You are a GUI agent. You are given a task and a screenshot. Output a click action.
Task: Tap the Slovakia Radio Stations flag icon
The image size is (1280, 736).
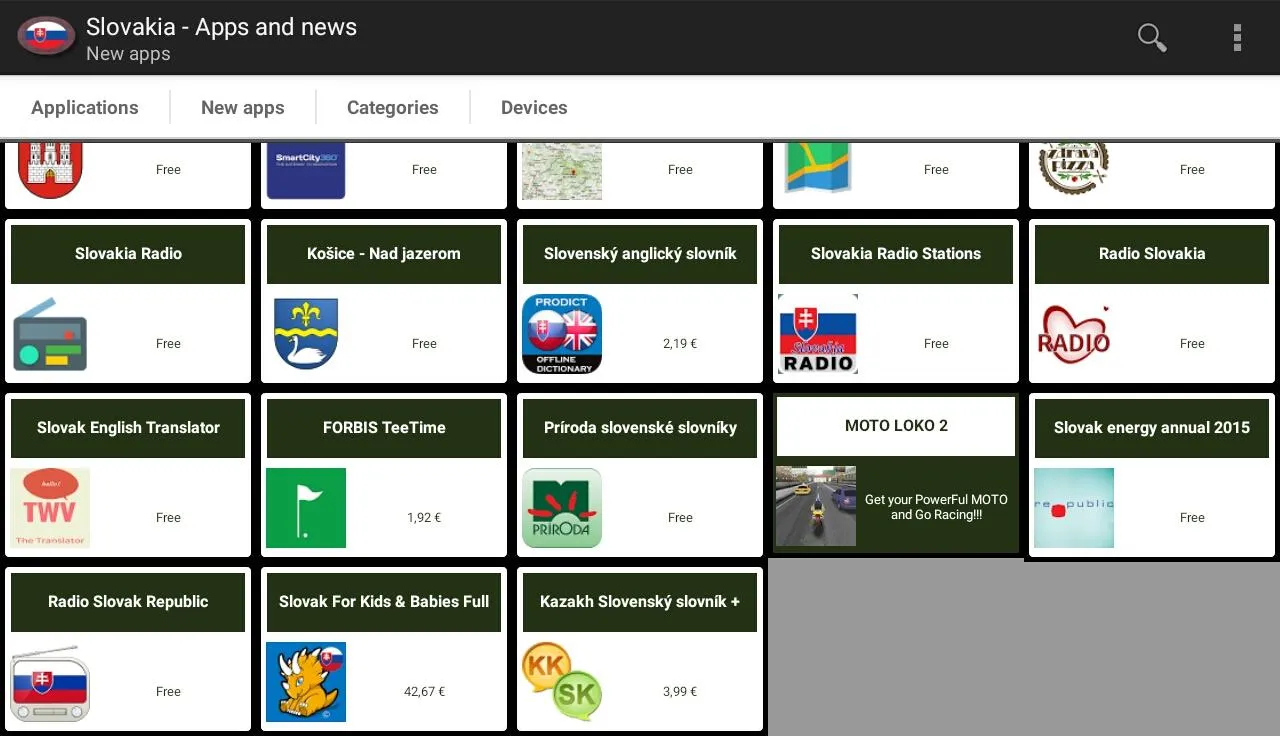click(818, 334)
